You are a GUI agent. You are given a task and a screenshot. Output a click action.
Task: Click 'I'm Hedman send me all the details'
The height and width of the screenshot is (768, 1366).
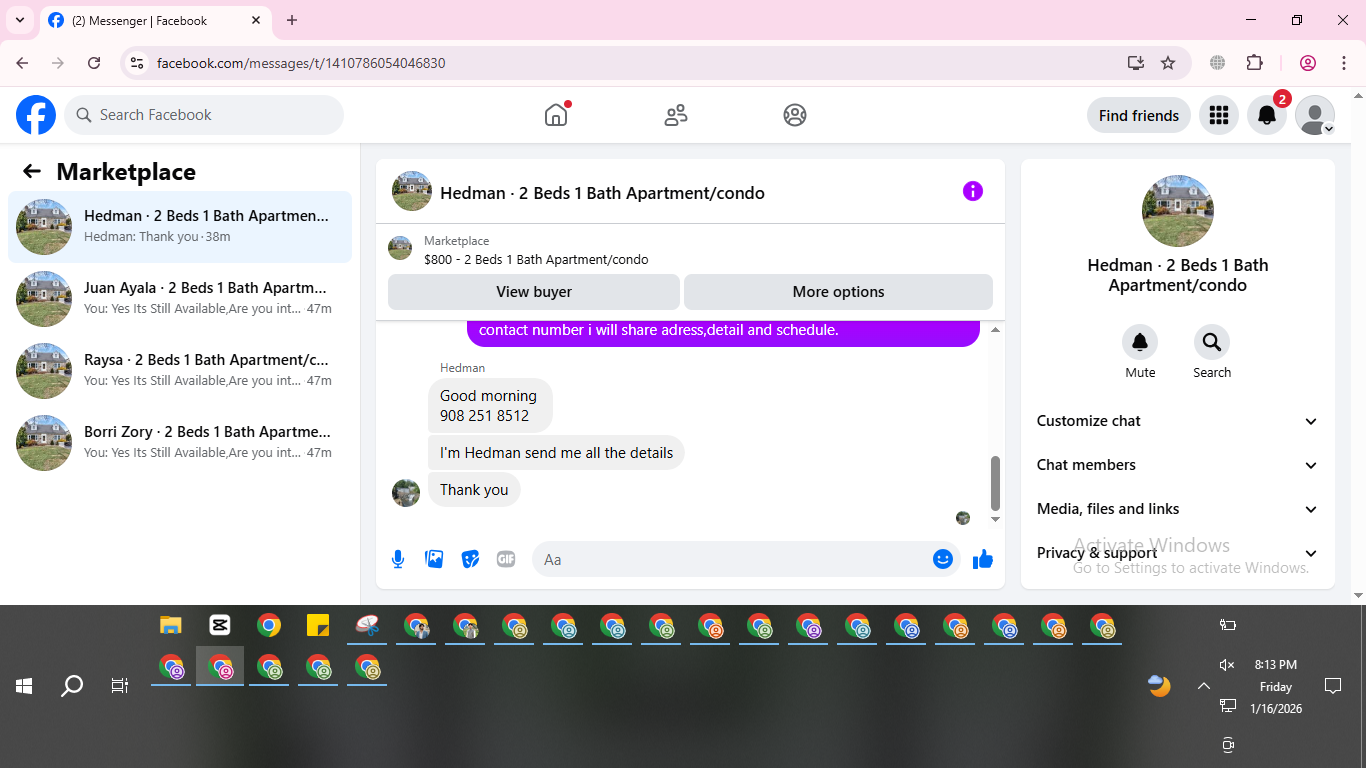coord(556,453)
